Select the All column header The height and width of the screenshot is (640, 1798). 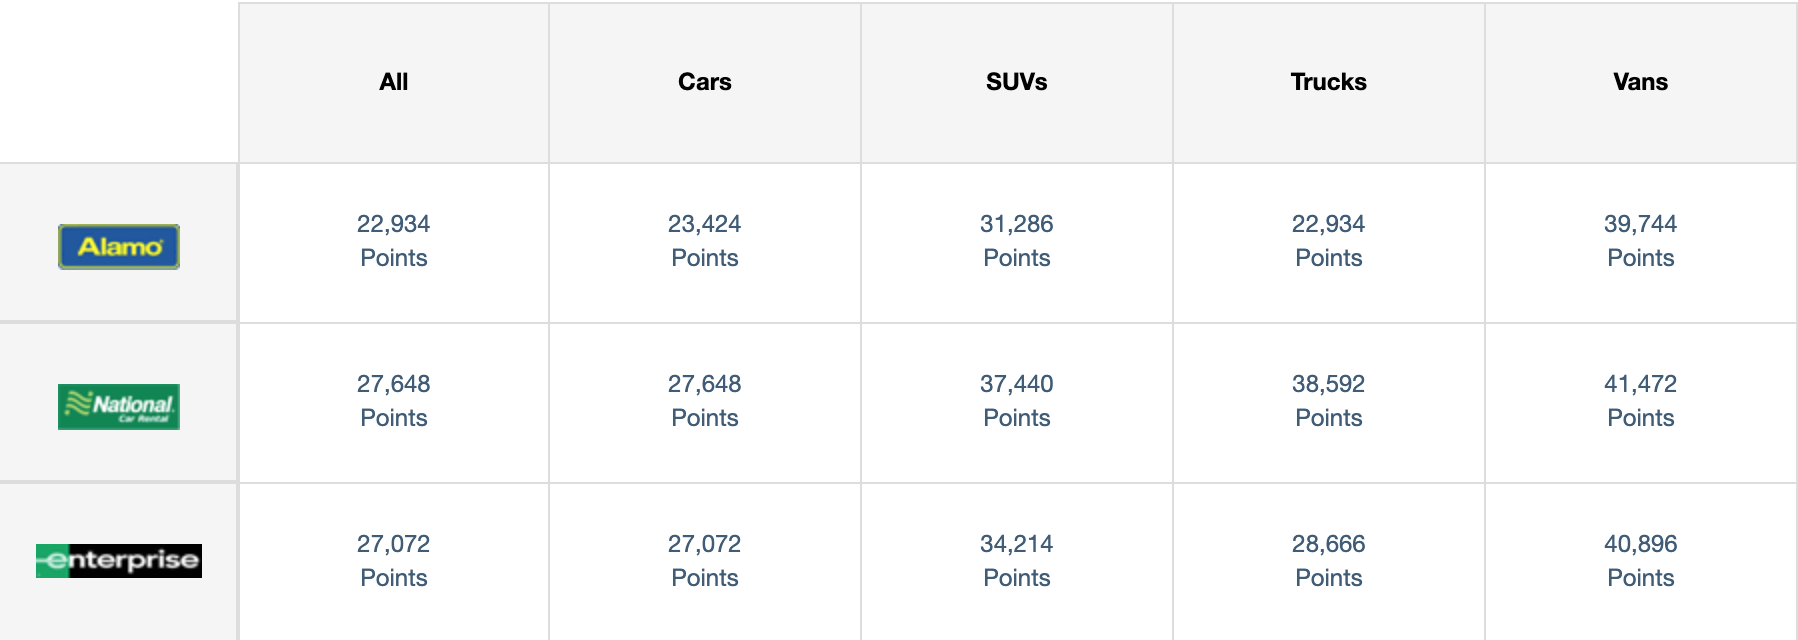pyautogui.click(x=394, y=83)
